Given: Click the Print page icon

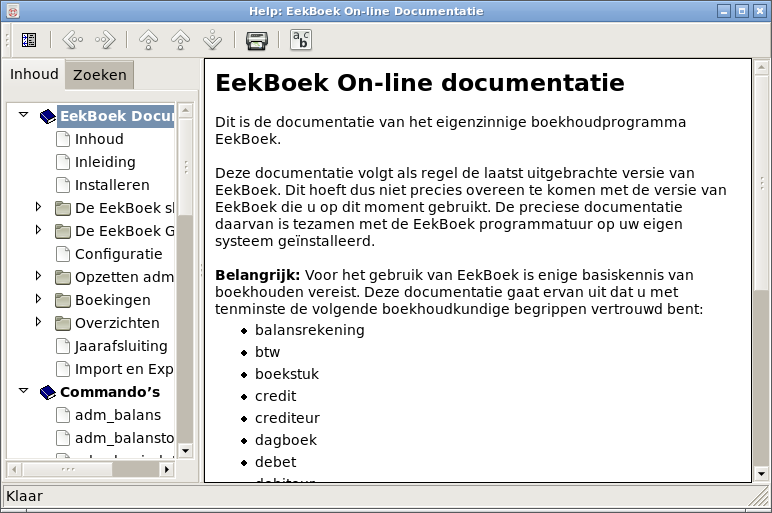Looking at the screenshot, I should (x=257, y=40).
